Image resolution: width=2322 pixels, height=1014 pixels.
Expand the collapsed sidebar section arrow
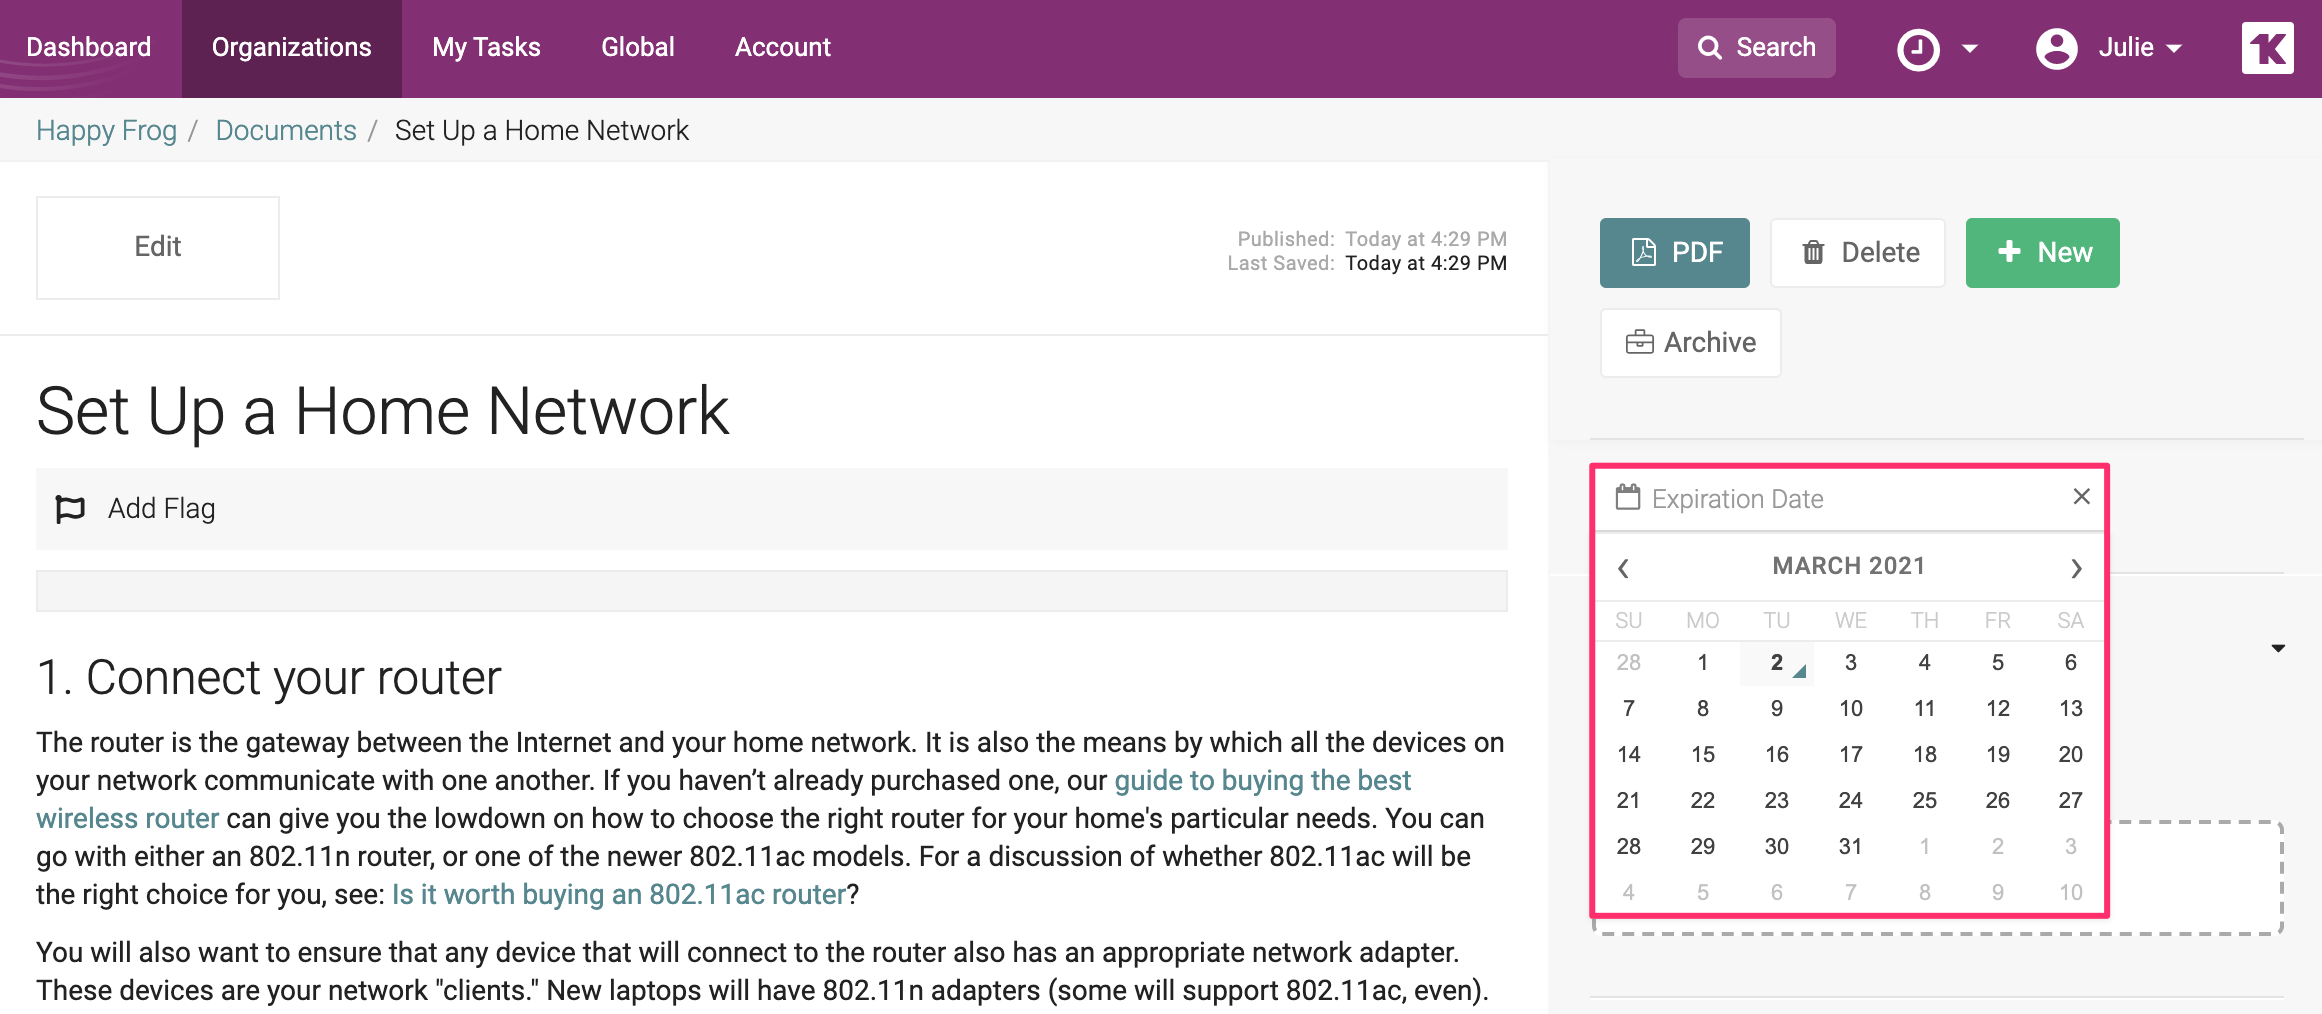point(2278,649)
